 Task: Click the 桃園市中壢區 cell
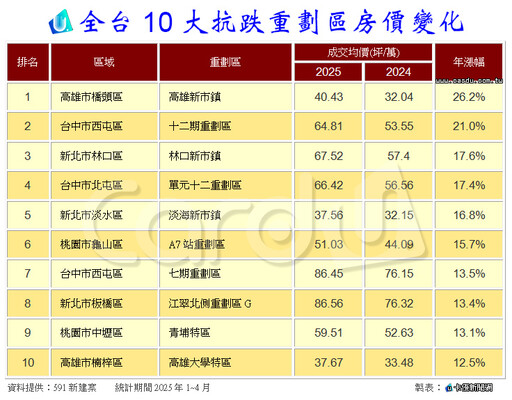click(104, 333)
